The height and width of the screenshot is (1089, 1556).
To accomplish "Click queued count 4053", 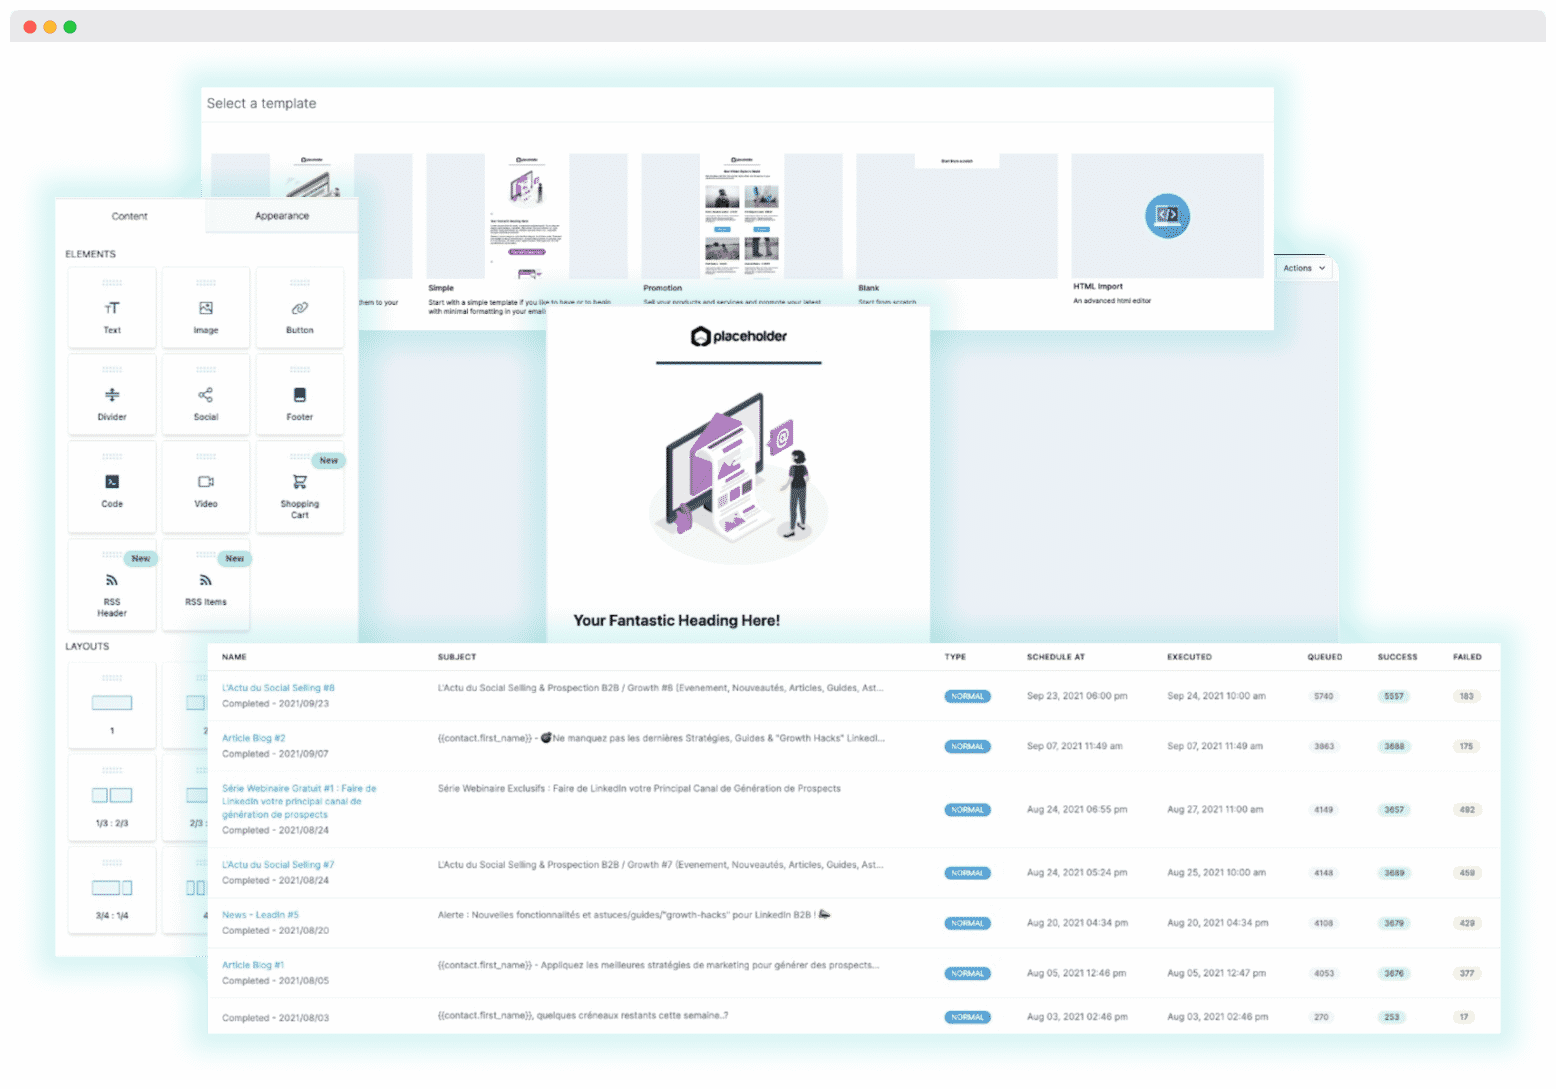I will click(x=1324, y=973).
